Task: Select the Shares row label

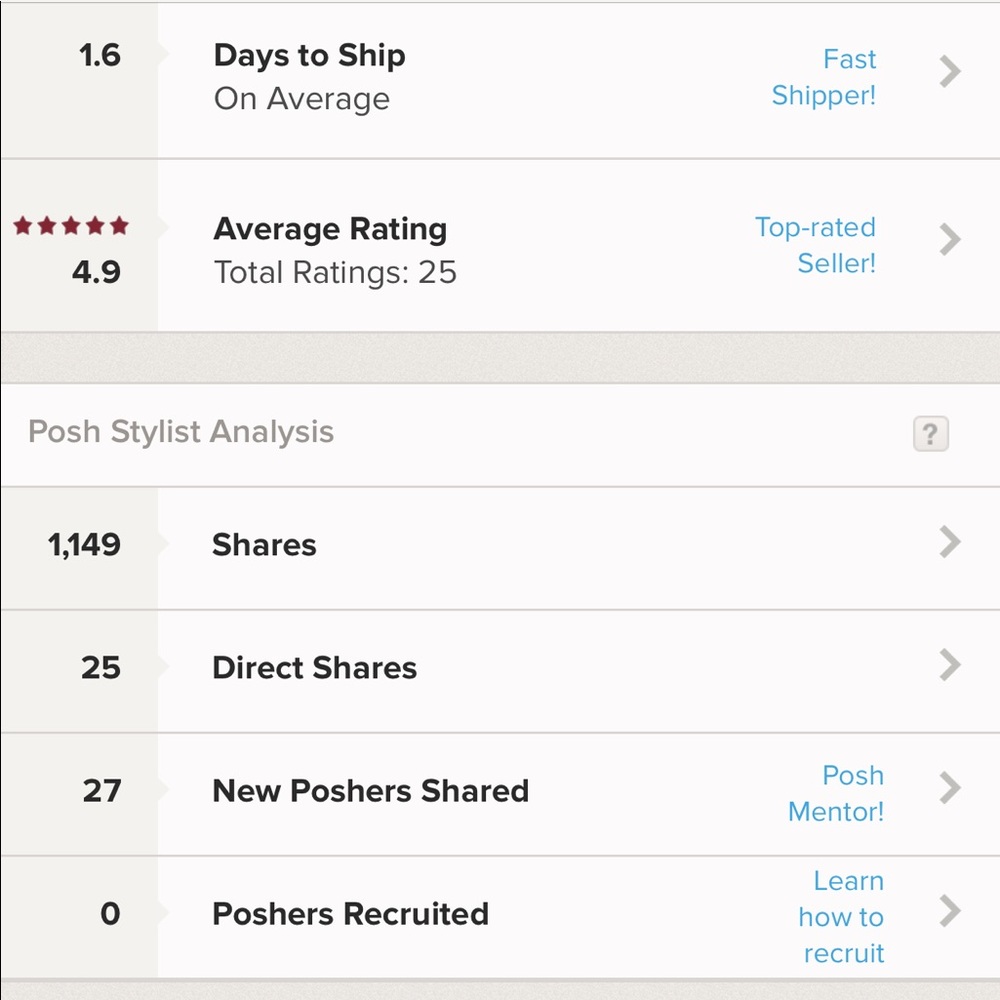Action: coord(264,545)
